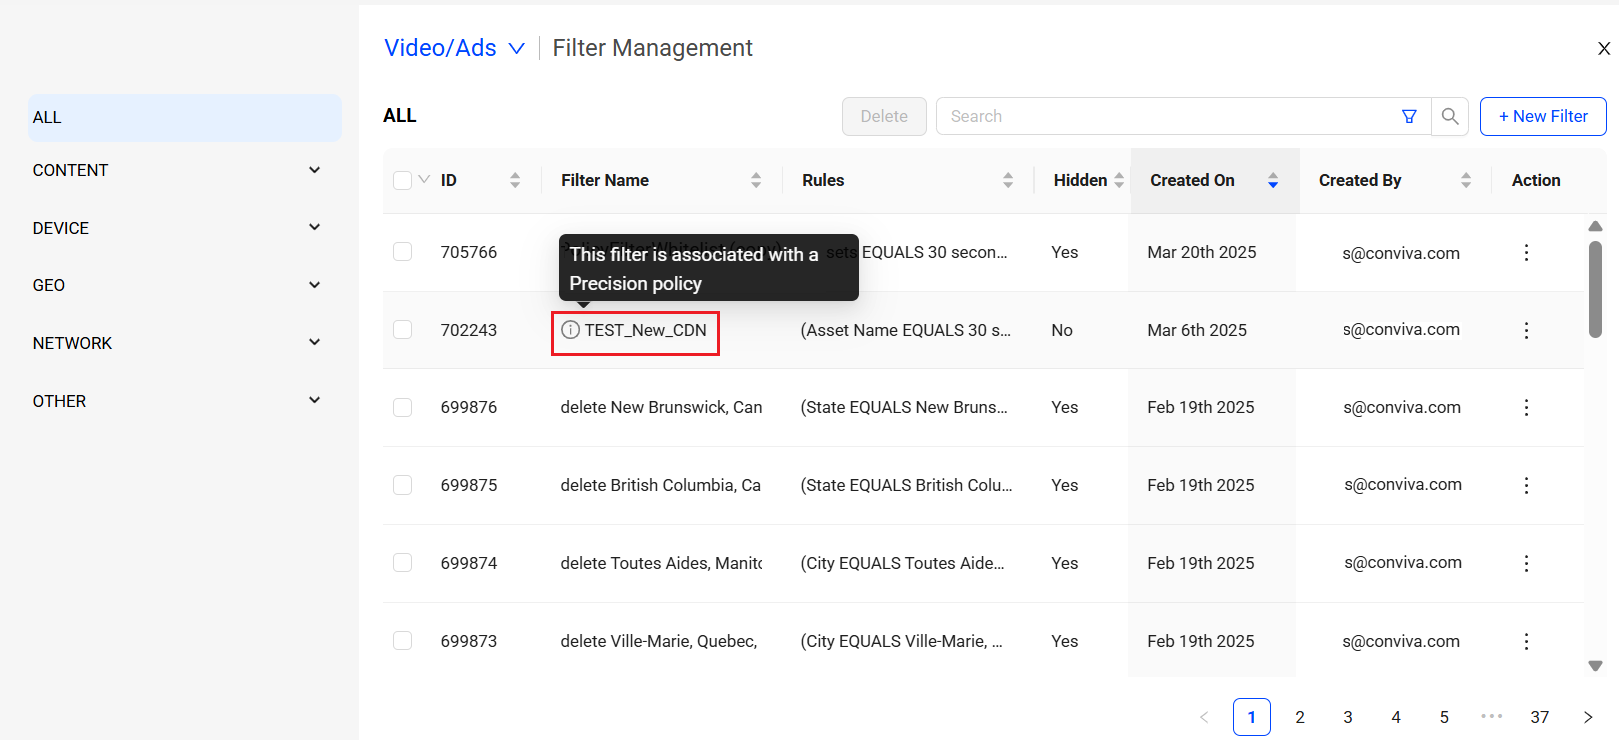Viewport: 1619px width, 740px height.
Task: Open the action menu for filter 705766
Action: (x=1526, y=253)
